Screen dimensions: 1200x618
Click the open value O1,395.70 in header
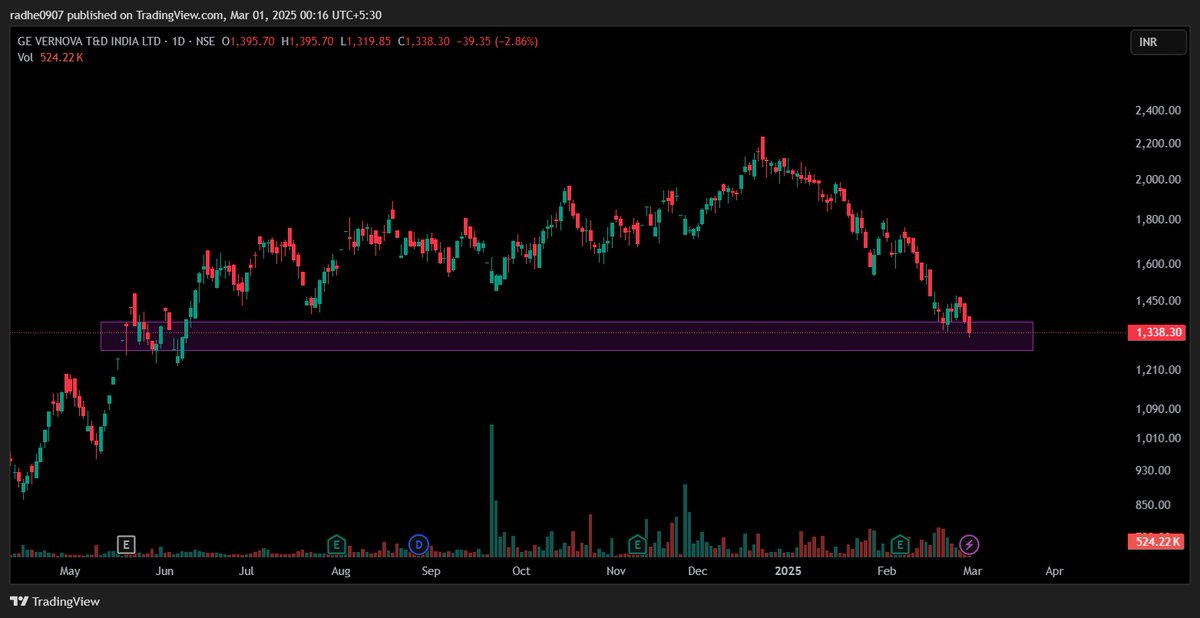point(250,41)
